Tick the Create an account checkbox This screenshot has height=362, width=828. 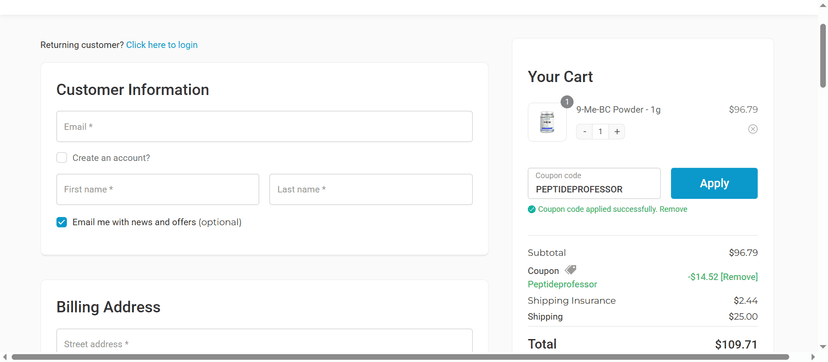point(62,158)
